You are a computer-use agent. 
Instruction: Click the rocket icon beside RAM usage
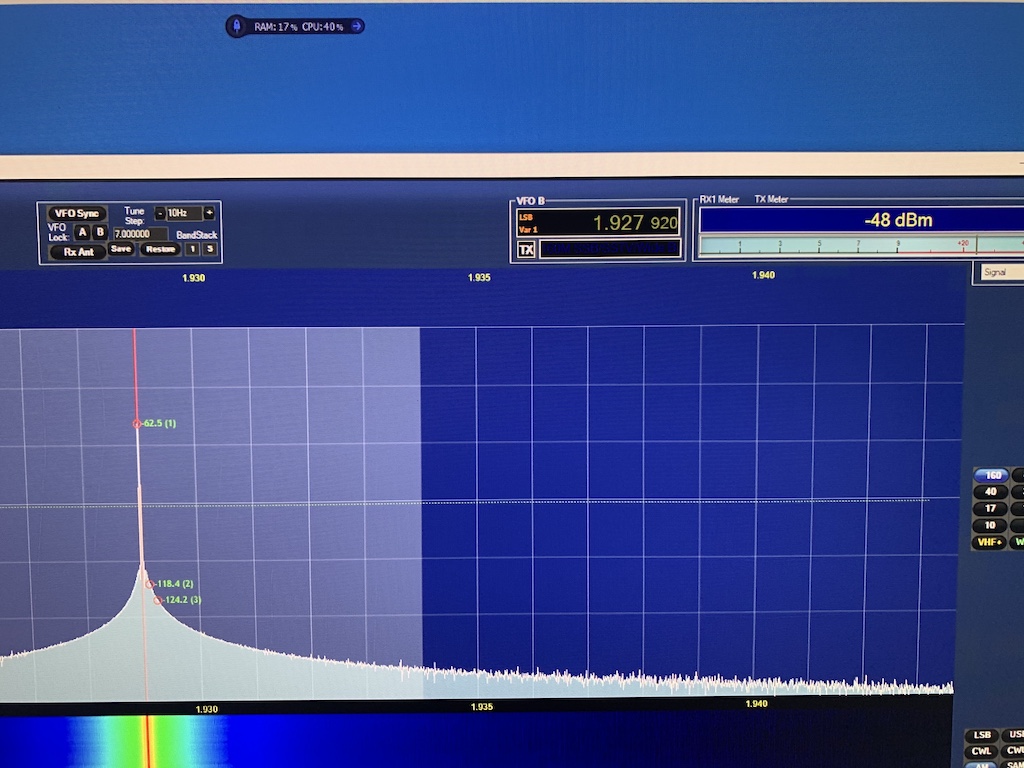237,26
